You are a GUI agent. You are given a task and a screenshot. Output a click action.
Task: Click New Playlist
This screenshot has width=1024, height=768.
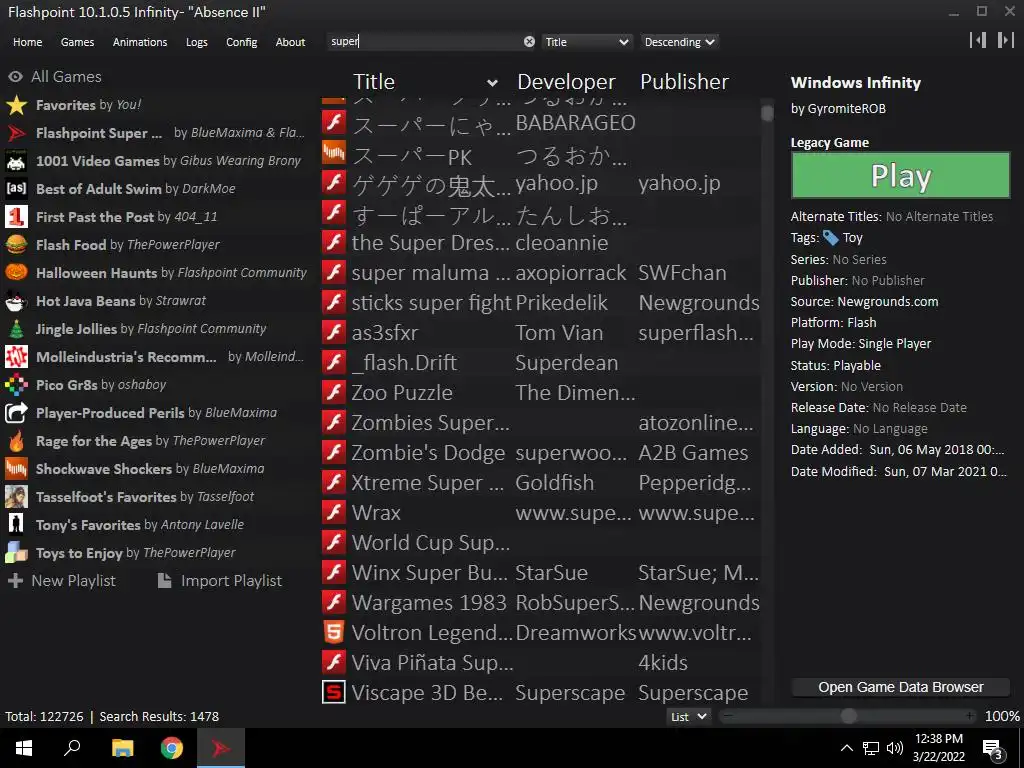tap(63, 581)
